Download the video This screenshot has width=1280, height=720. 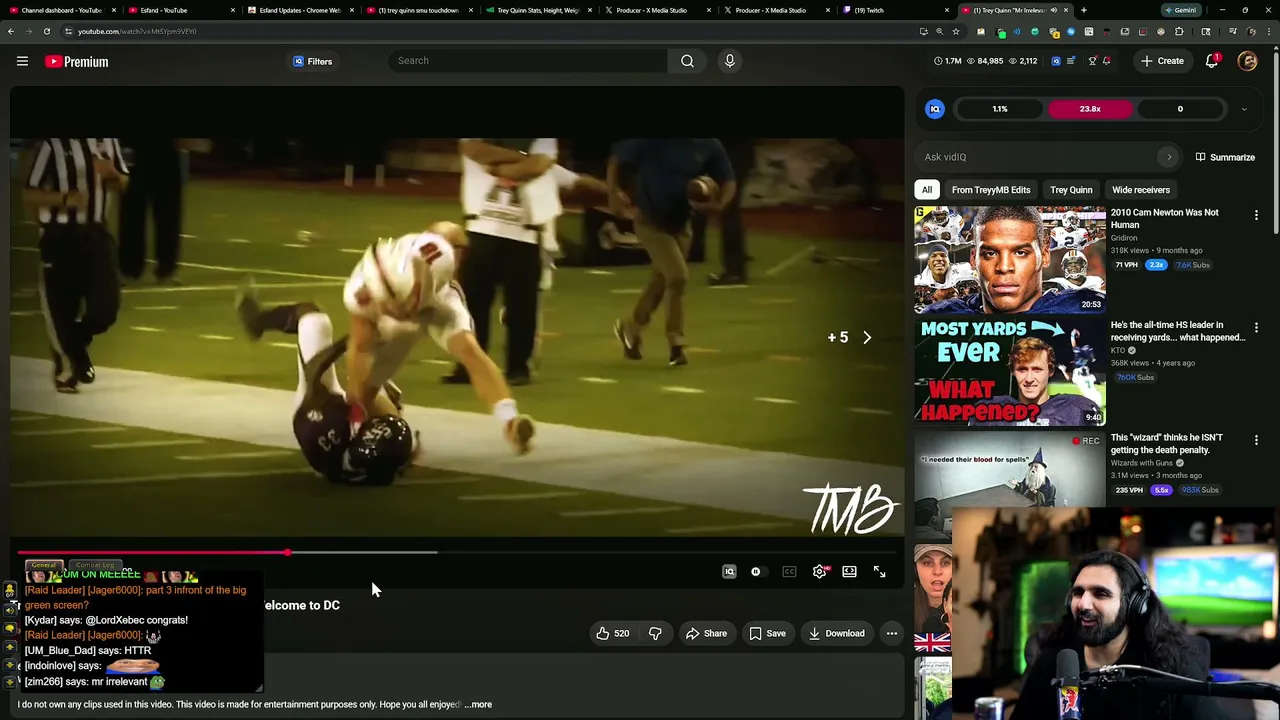836,633
